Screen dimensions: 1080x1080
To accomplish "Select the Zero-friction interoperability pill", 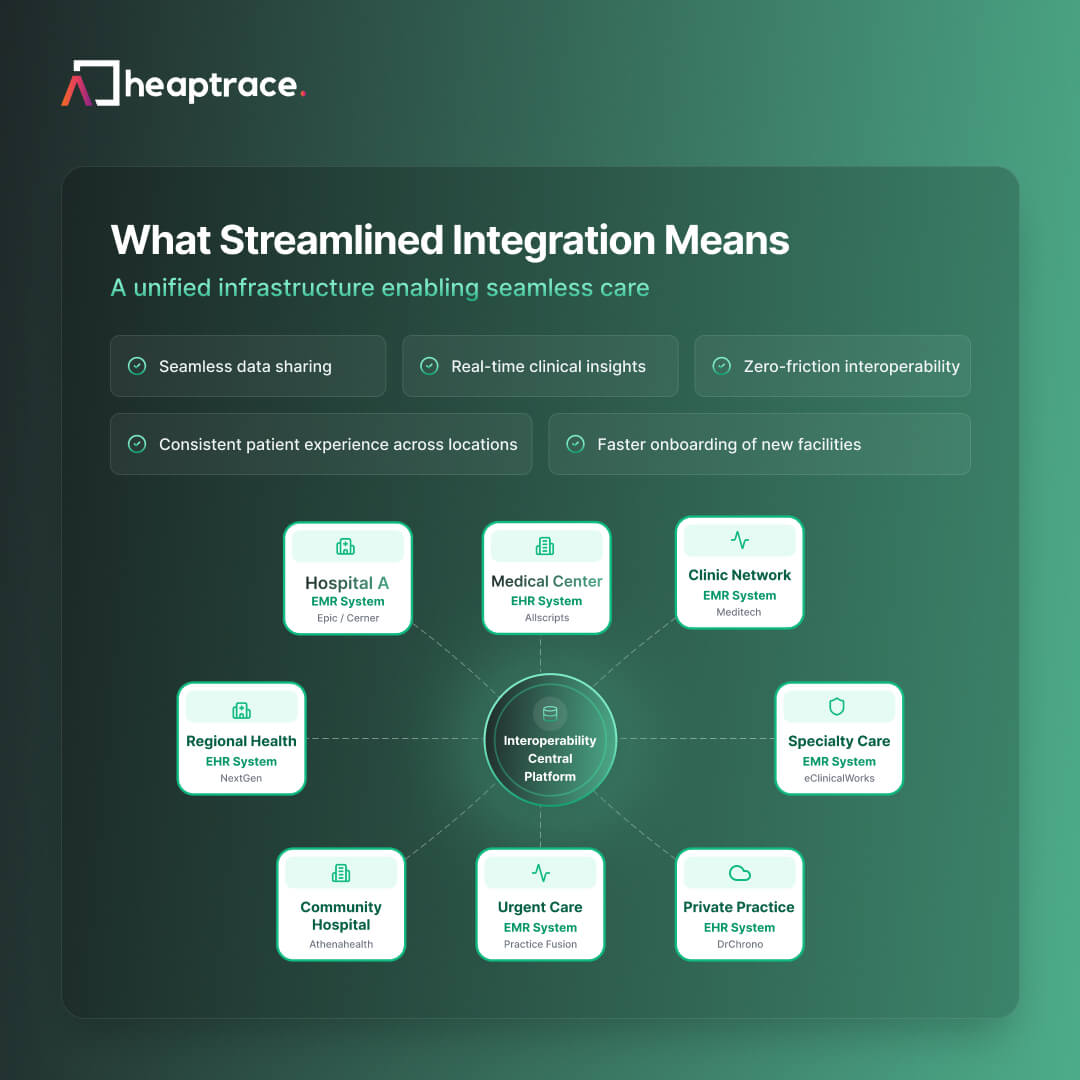I will point(833,366).
